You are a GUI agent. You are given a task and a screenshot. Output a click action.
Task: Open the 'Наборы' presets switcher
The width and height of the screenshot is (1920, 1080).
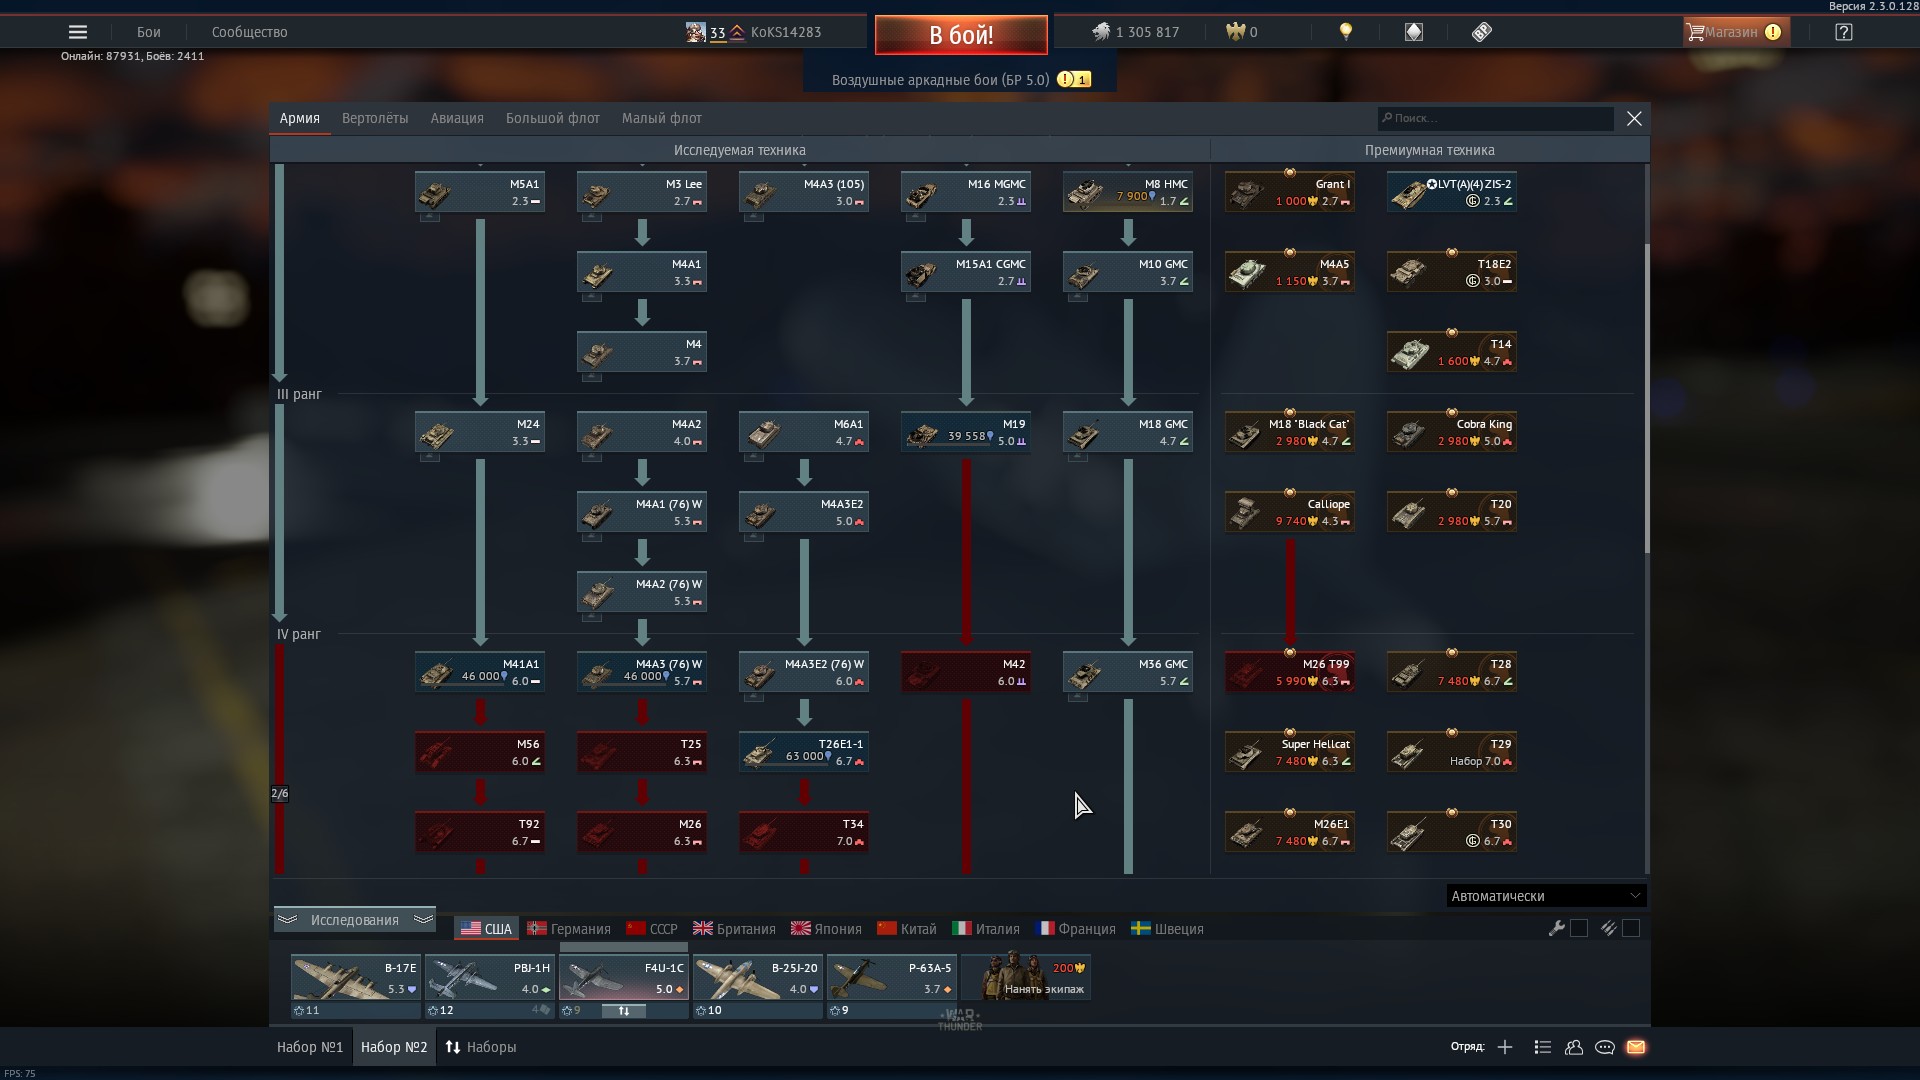(481, 1047)
